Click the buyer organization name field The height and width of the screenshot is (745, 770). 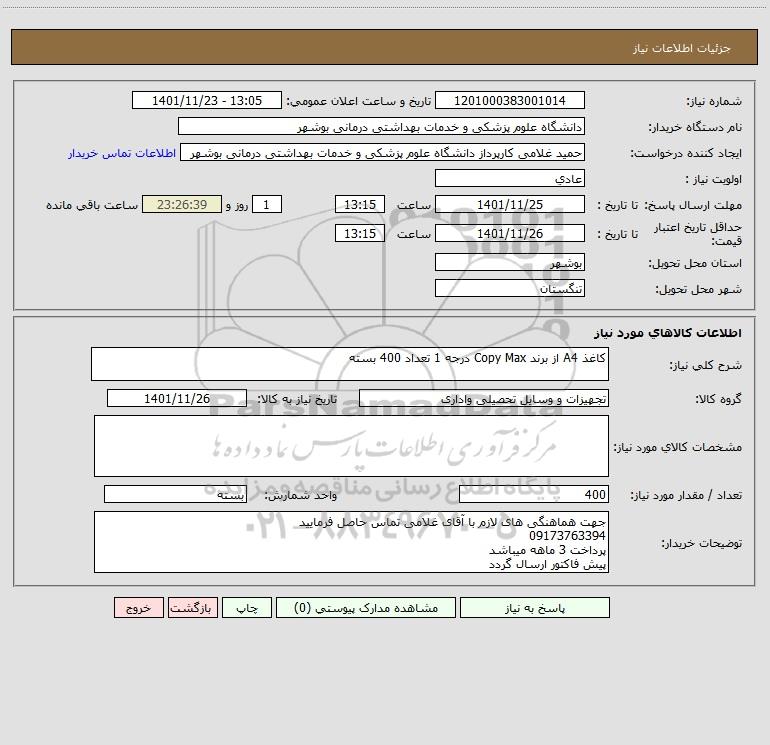click(381, 127)
